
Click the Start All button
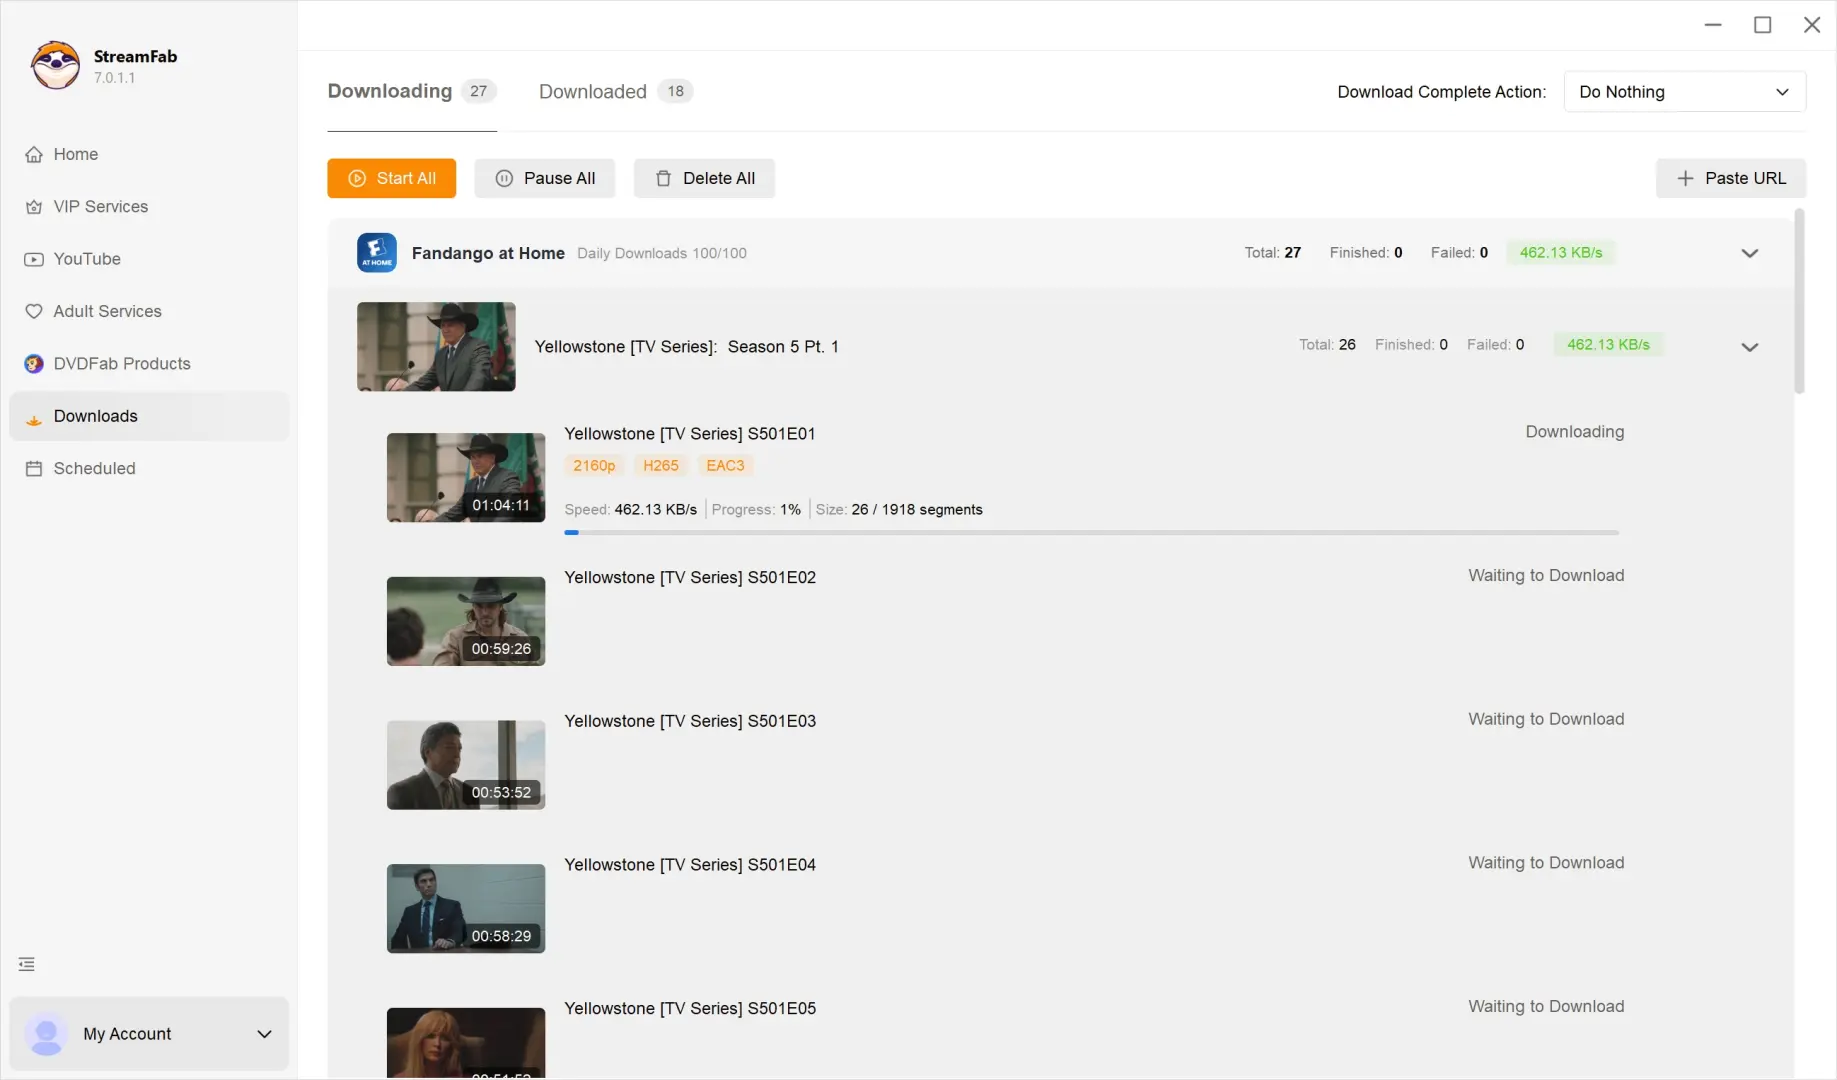point(391,178)
